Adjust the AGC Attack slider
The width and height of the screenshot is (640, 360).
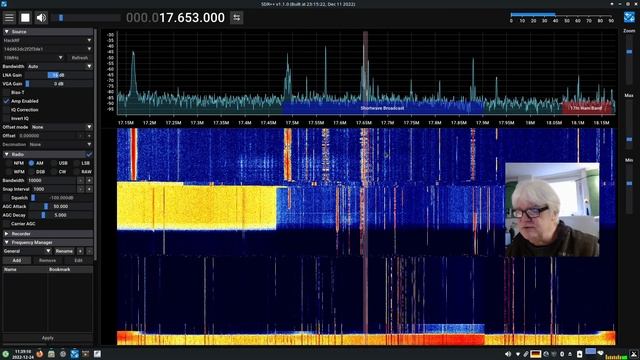[61, 207]
